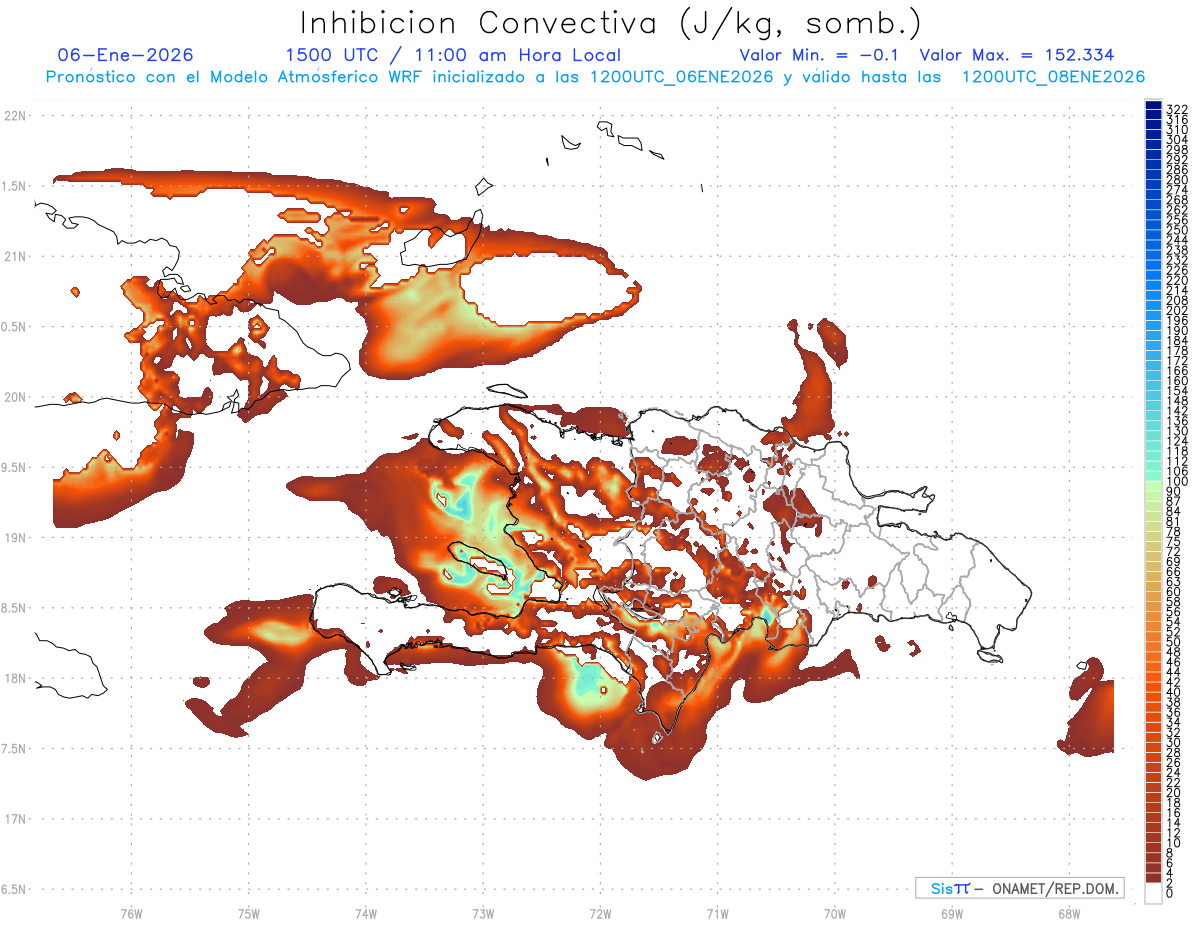
Task: Click the "Valor Max. = 152.334" readout
Action: 1017,55
